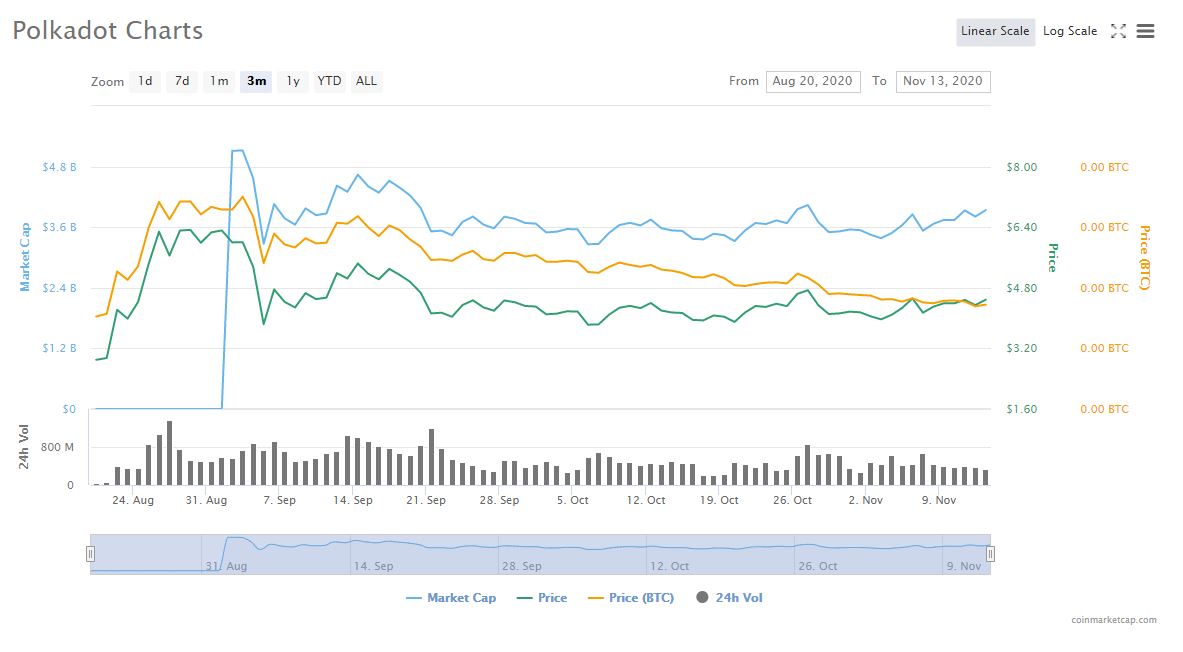
Task: Grab the right navigator range handle
Action: coord(991,554)
